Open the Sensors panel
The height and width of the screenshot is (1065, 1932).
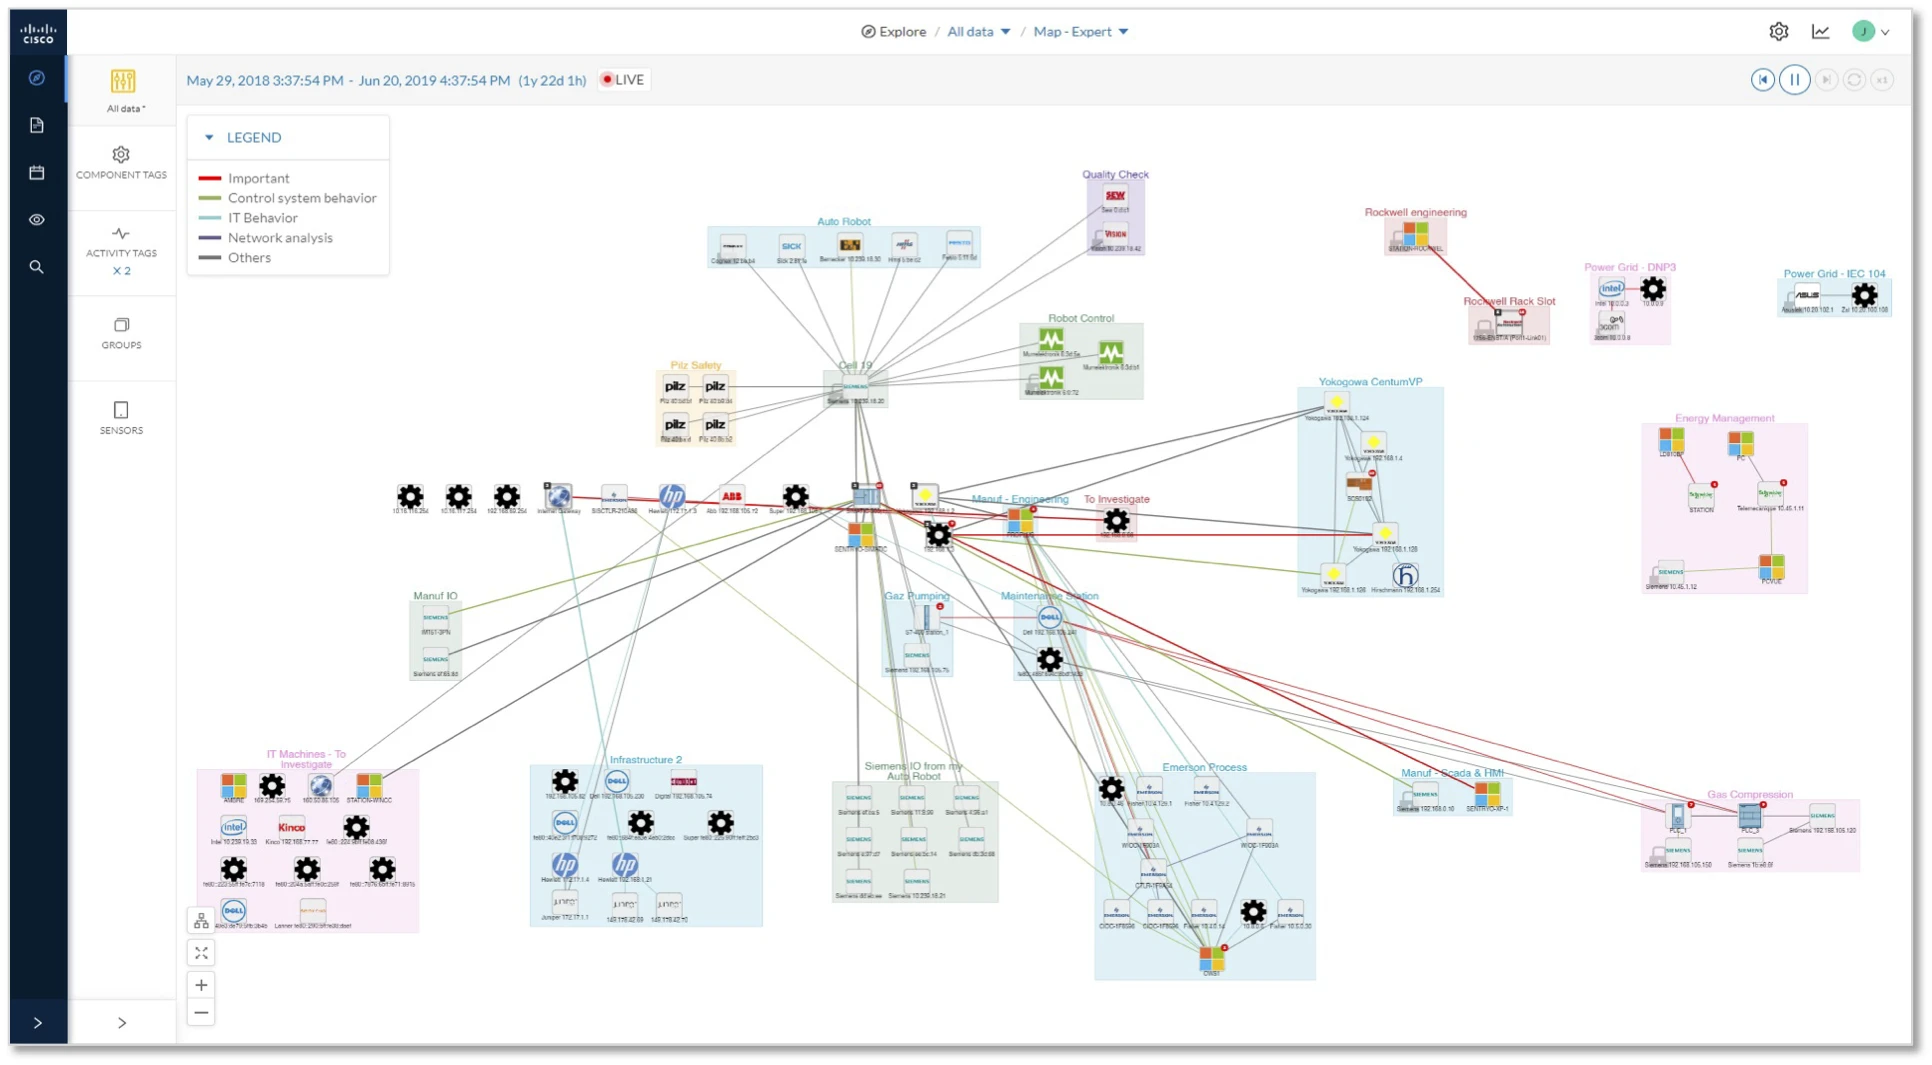click(121, 418)
